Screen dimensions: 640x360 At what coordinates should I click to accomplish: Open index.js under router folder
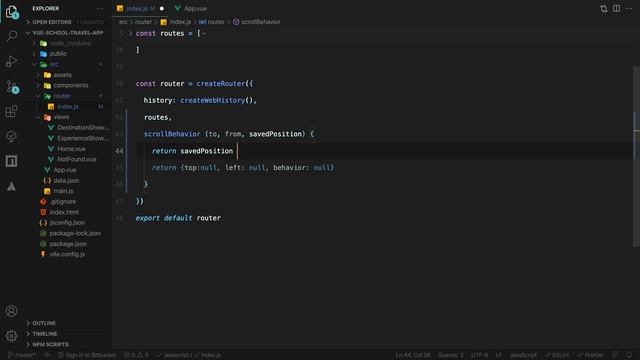click(68, 107)
